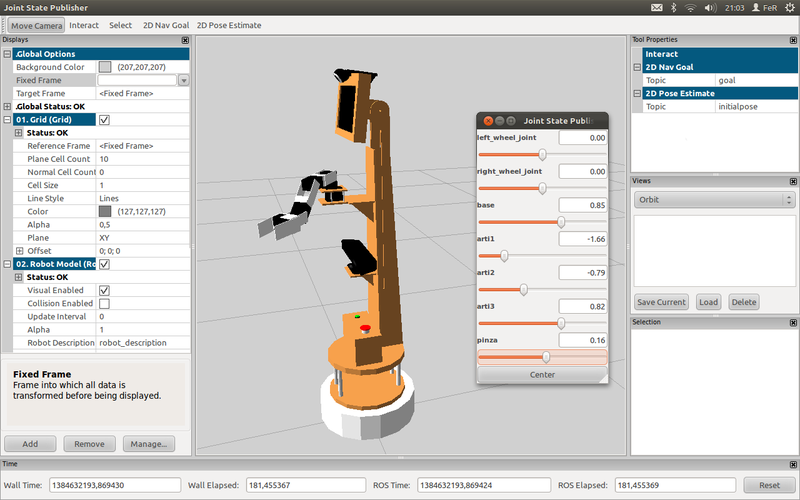Image resolution: width=800 pixels, height=500 pixels.
Task: Switch to the Interact tool
Action: click(84, 25)
